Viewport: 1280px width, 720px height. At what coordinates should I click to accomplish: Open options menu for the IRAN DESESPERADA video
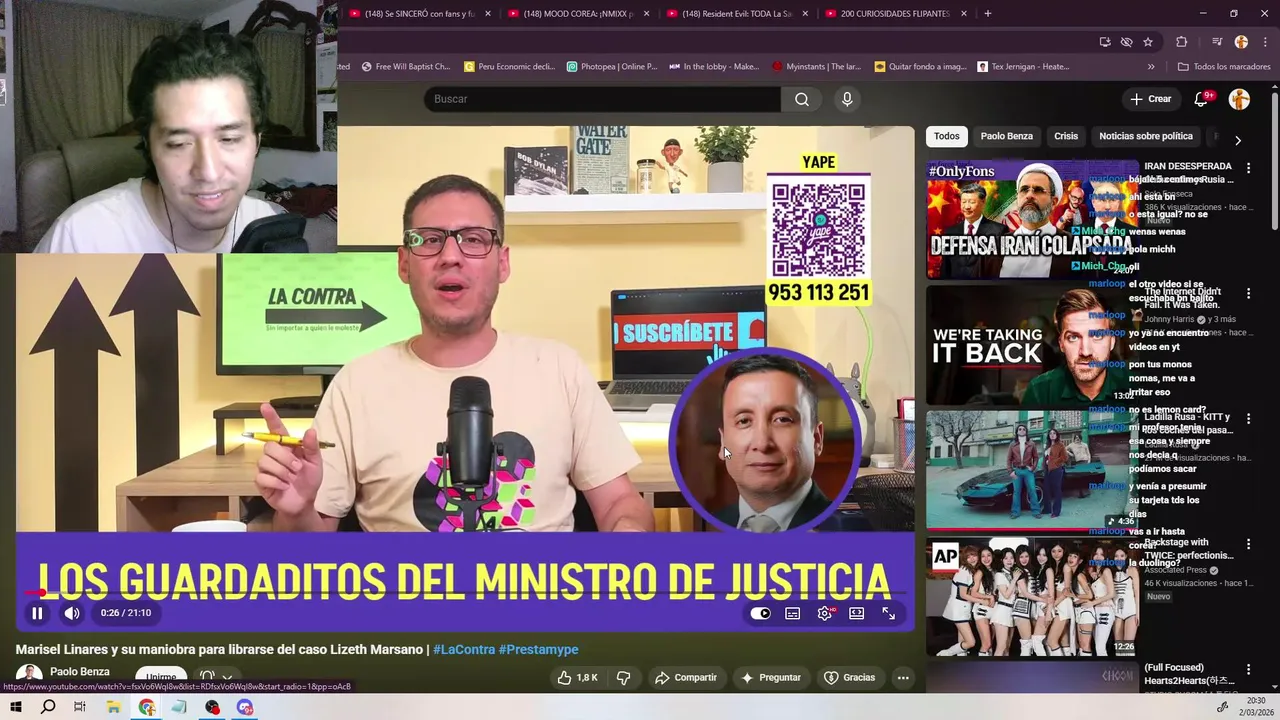(1248, 169)
